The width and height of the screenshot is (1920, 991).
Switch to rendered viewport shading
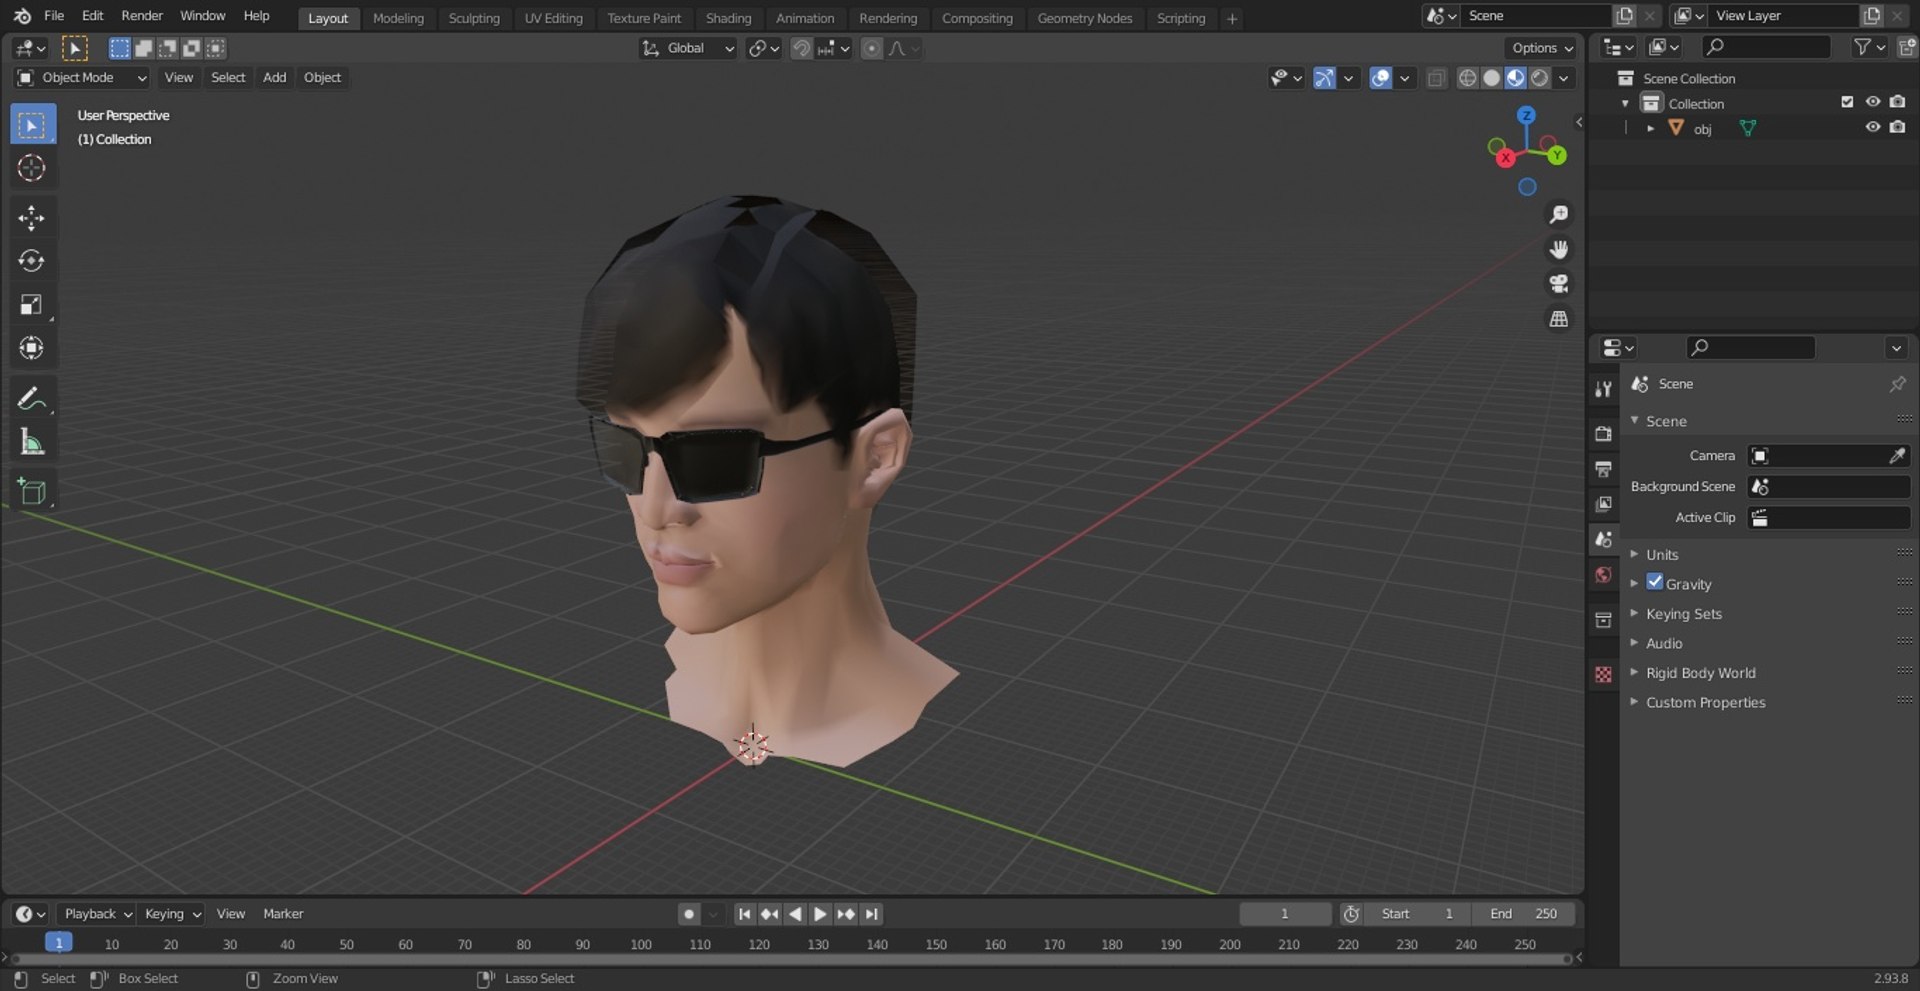1540,78
